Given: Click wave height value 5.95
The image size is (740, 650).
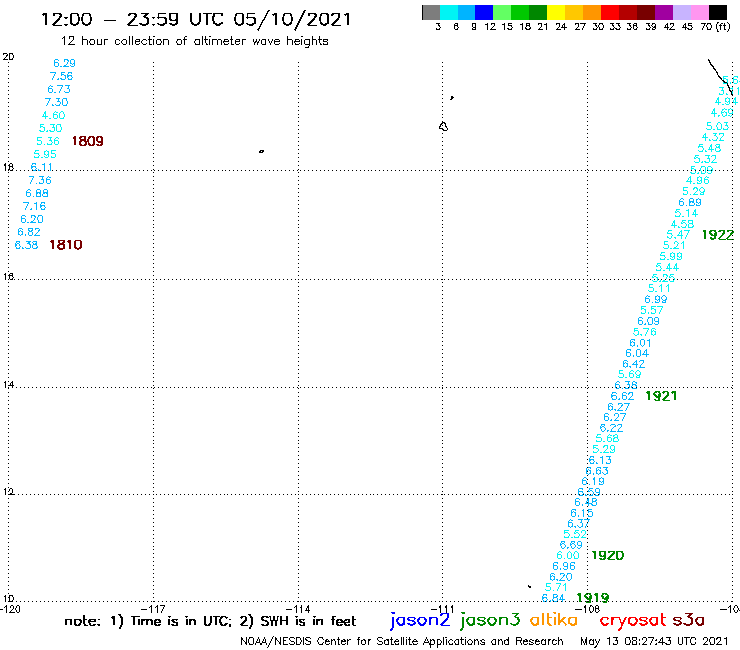Looking at the screenshot, I should pos(45,154).
